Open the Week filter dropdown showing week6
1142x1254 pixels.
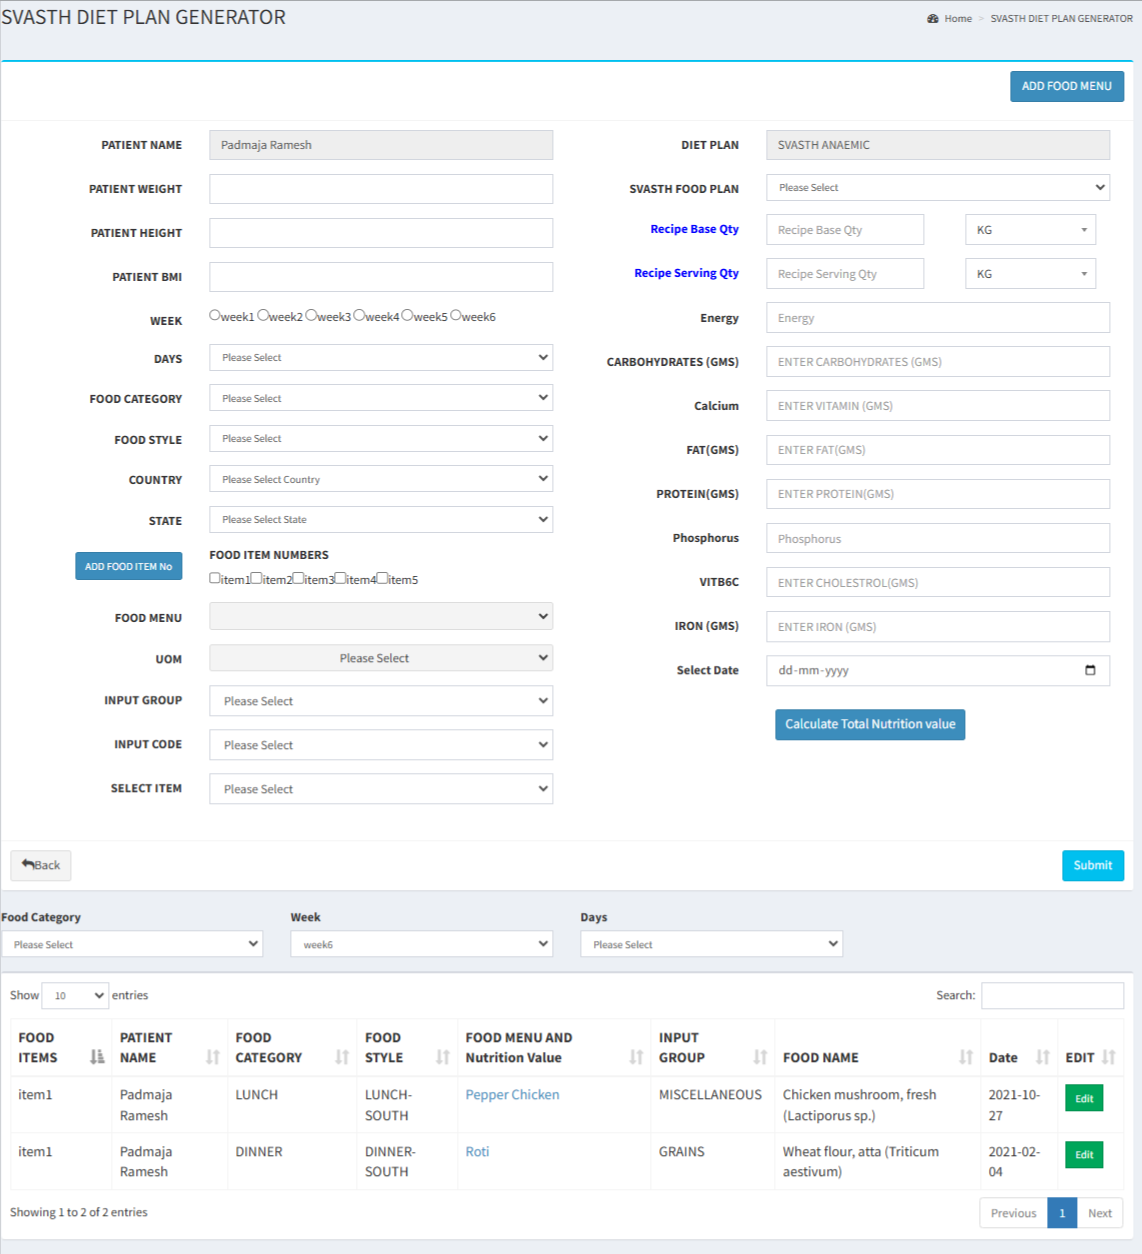click(x=422, y=944)
